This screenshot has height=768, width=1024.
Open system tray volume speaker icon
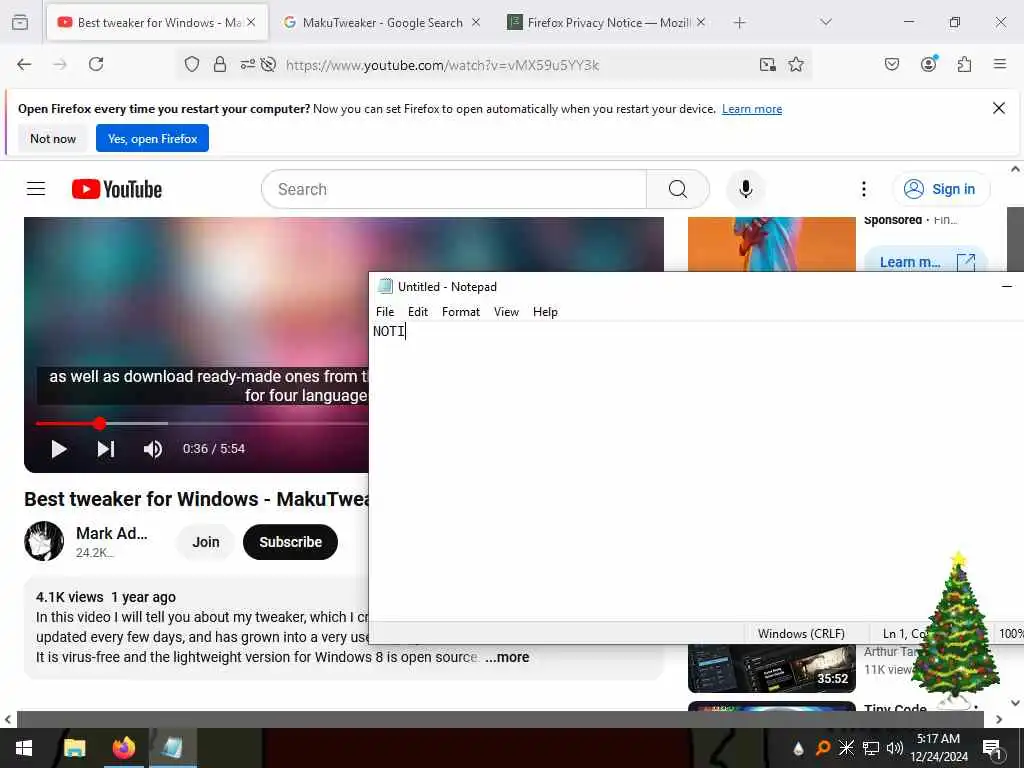[893, 748]
